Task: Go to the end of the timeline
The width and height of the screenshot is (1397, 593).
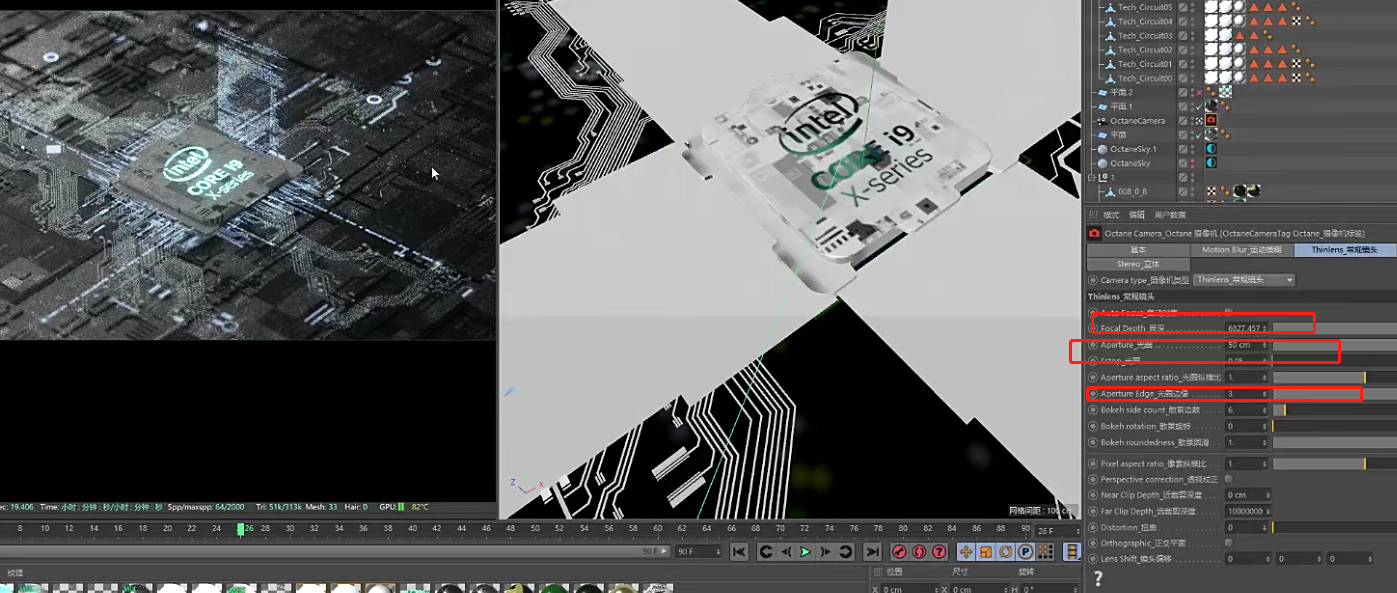Action: coord(872,551)
